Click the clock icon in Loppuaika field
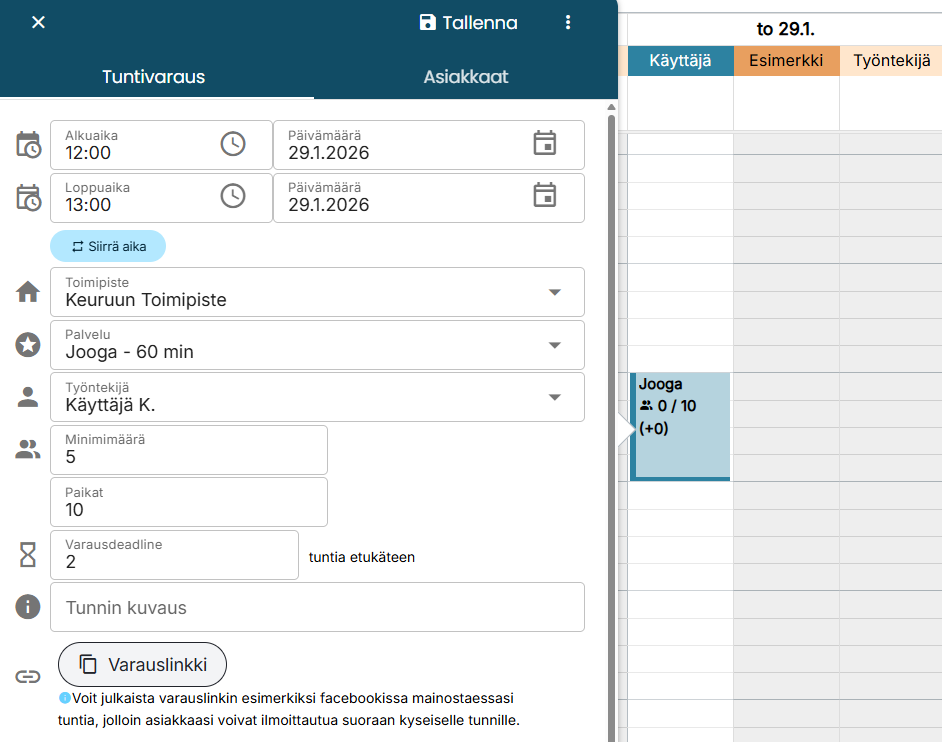This screenshot has height=742, width=942. [x=232, y=196]
